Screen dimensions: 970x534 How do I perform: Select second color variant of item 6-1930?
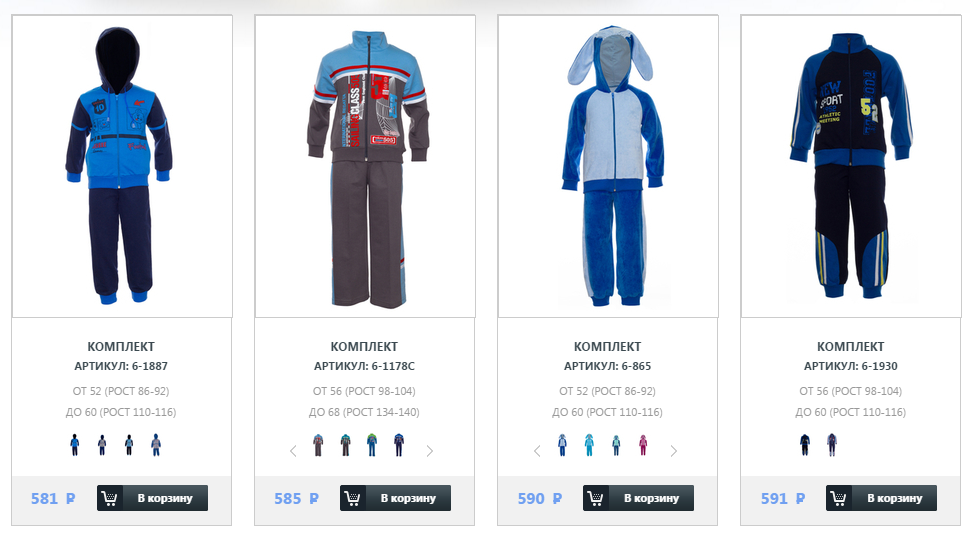[831, 445]
